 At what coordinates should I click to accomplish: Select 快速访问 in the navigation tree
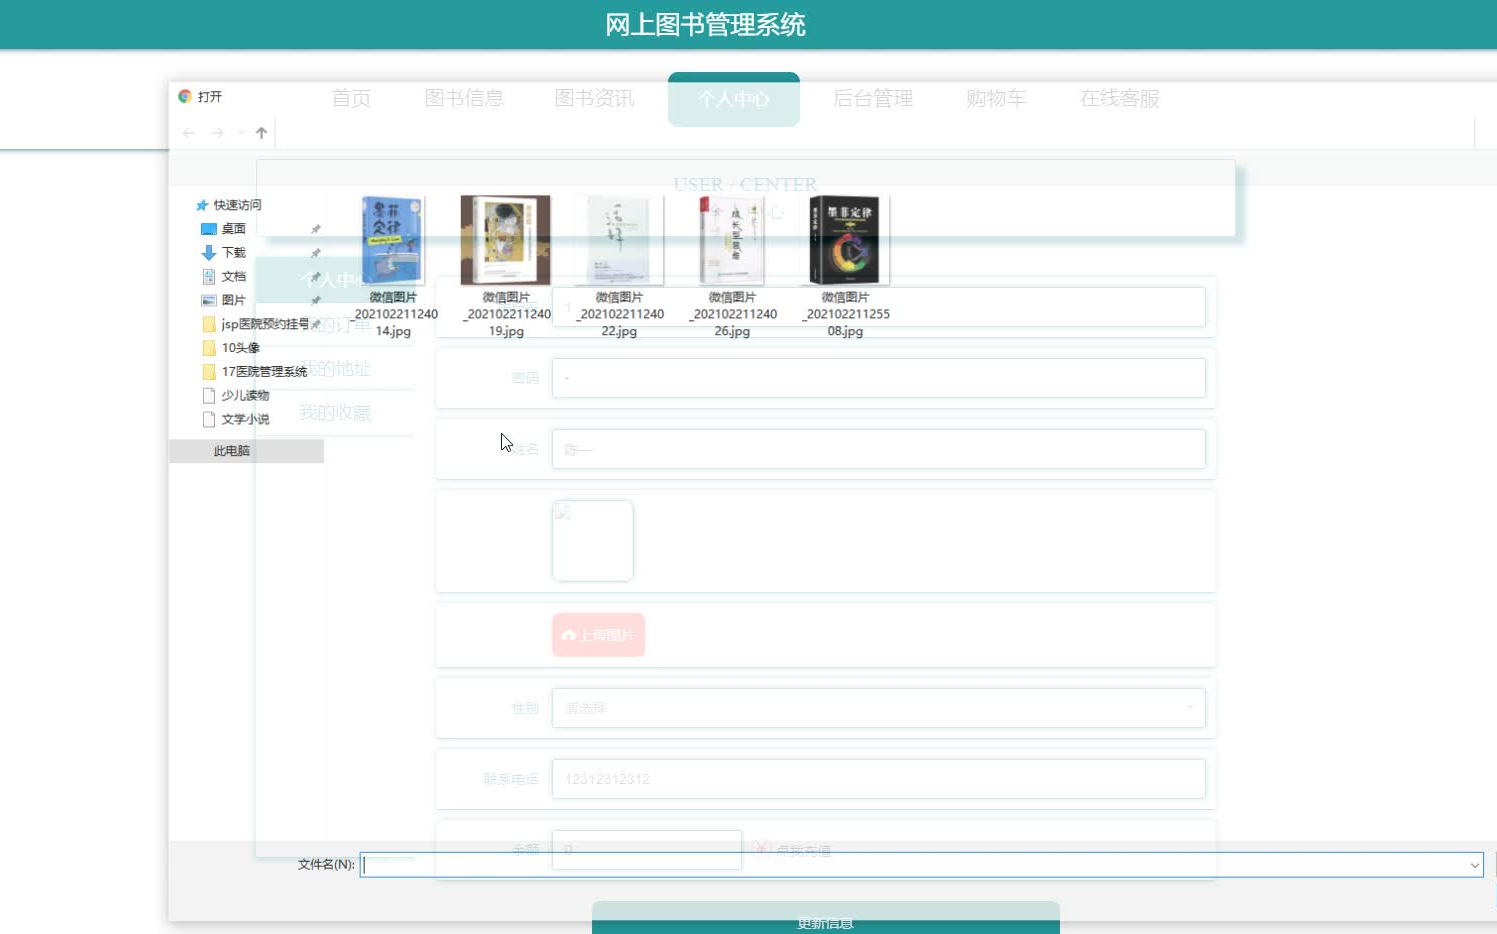[237, 205]
